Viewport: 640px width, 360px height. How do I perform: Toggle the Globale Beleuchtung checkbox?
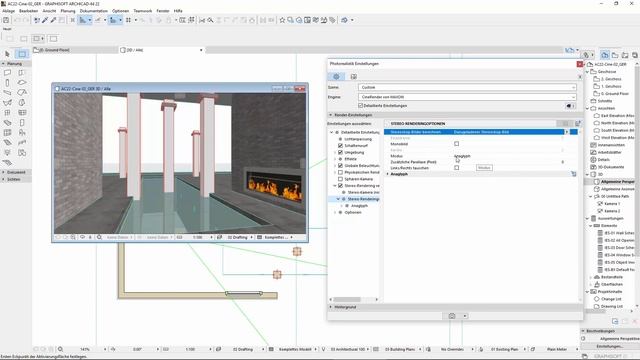tap(340, 166)
